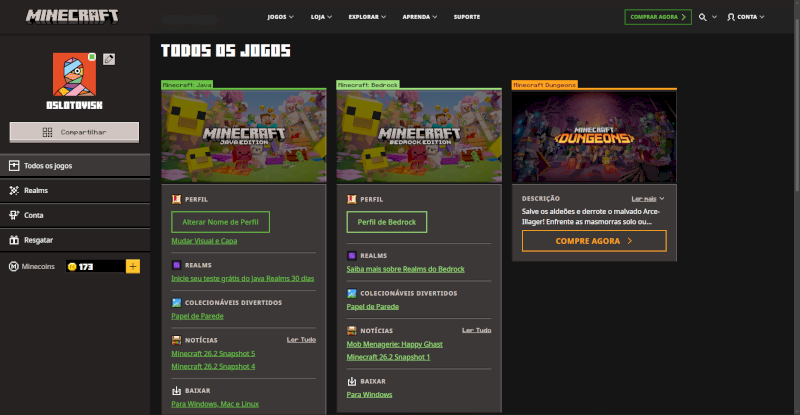Open the Java Realms 30 dias free trial link
The height and width of the screenshot is (415, 800).
(x=242, y=278)
